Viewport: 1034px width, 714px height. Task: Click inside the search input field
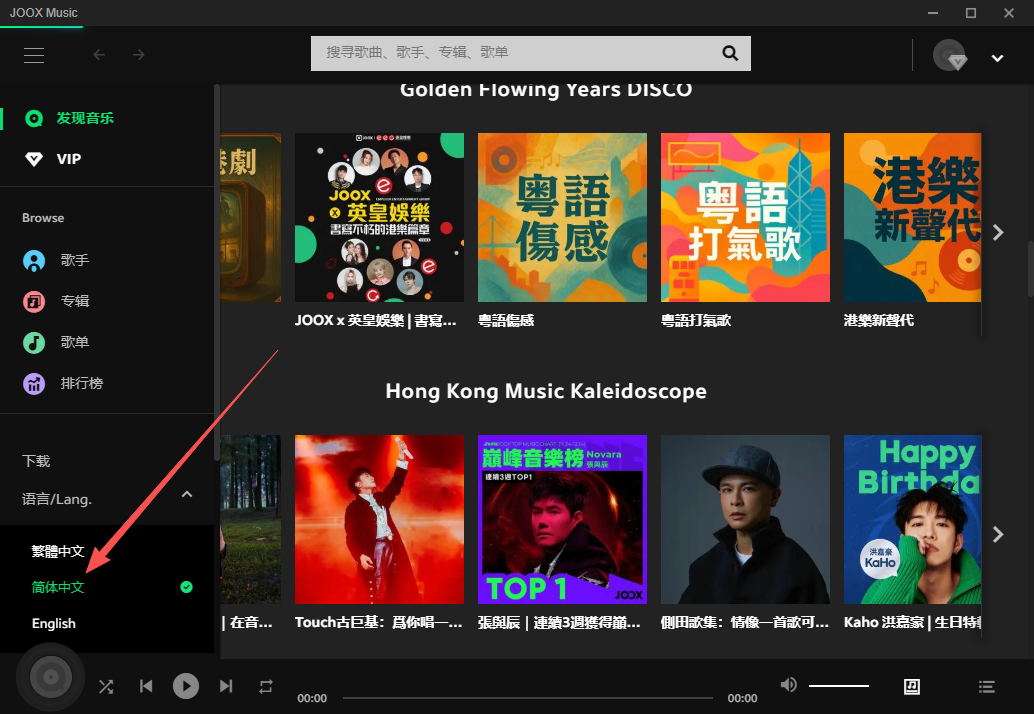(500, 53)
